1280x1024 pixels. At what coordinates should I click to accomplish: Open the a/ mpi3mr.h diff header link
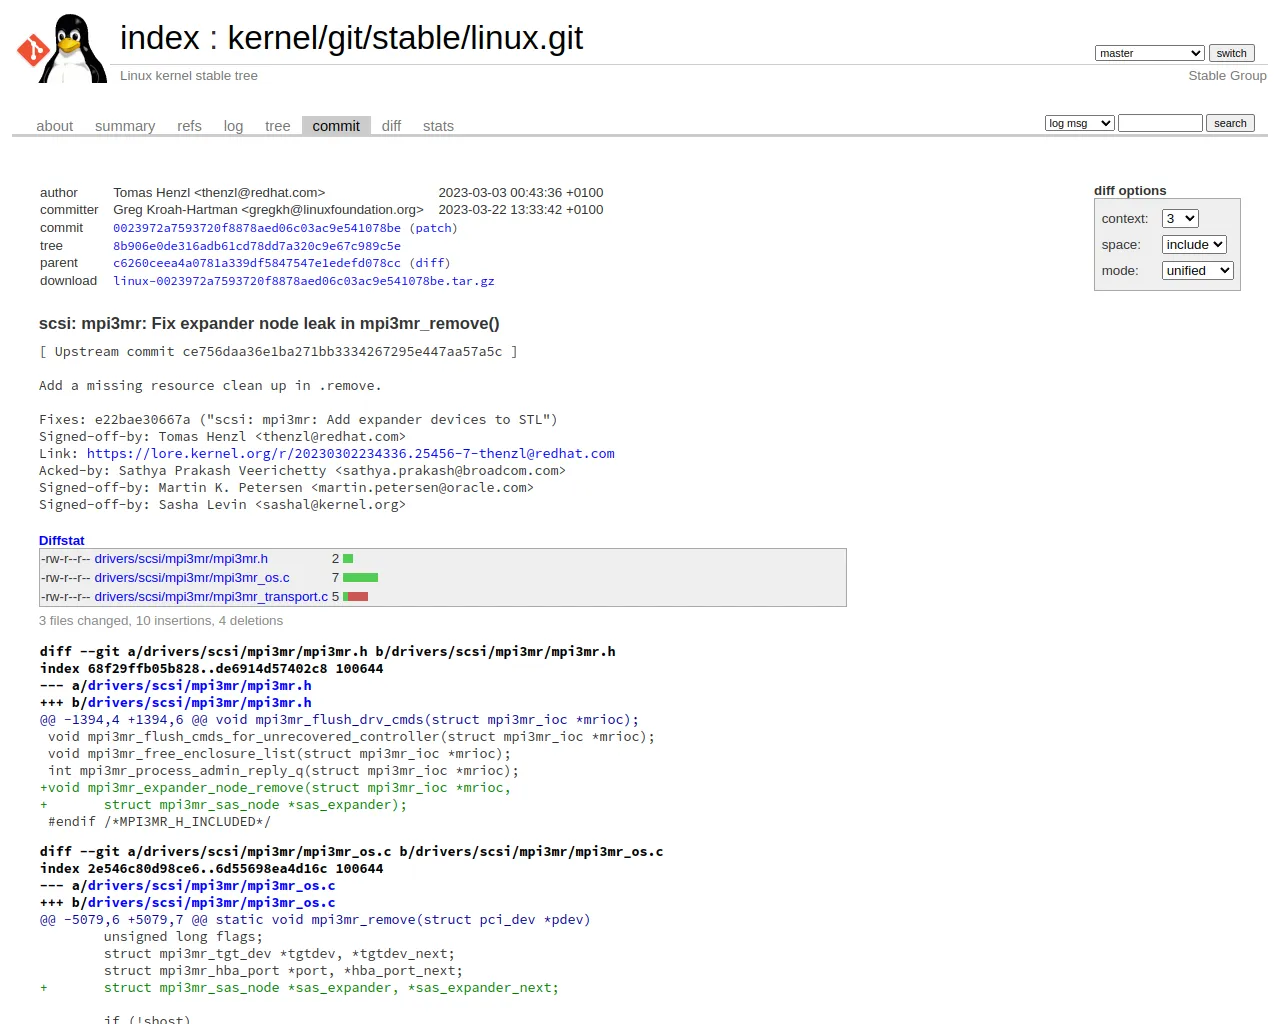(x=200, y=685)
